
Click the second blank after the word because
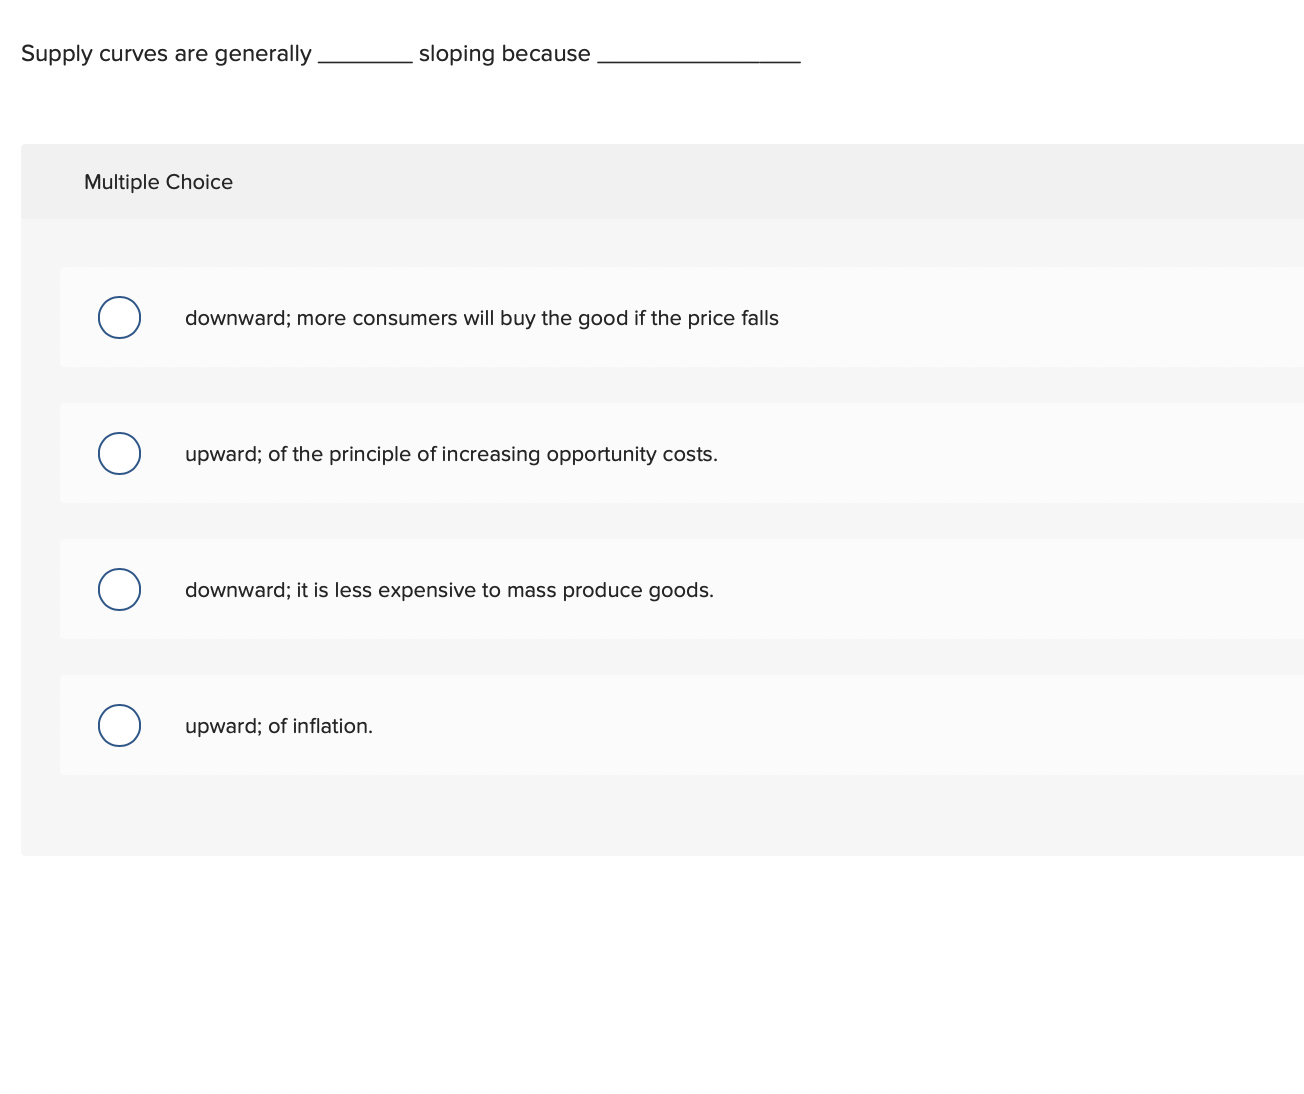(699, 54)
